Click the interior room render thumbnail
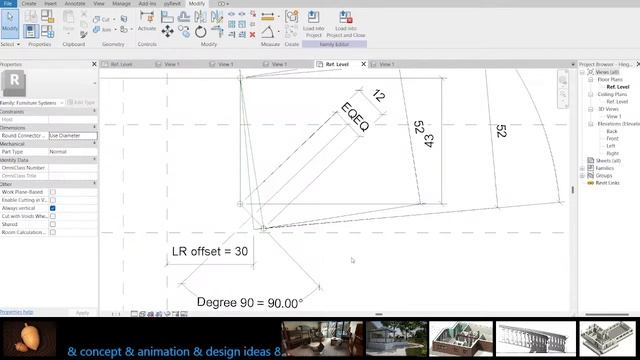The height and width of the screenshot is (360, 640). 322,339
